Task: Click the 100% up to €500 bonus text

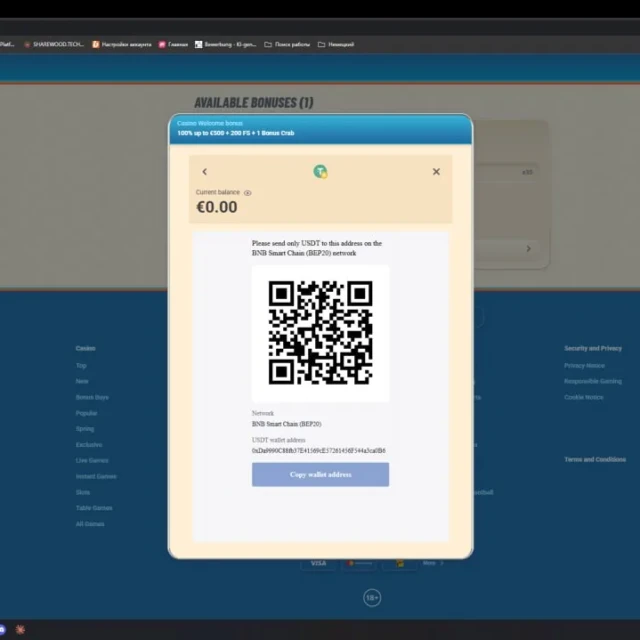Action: tap(236, 133)
